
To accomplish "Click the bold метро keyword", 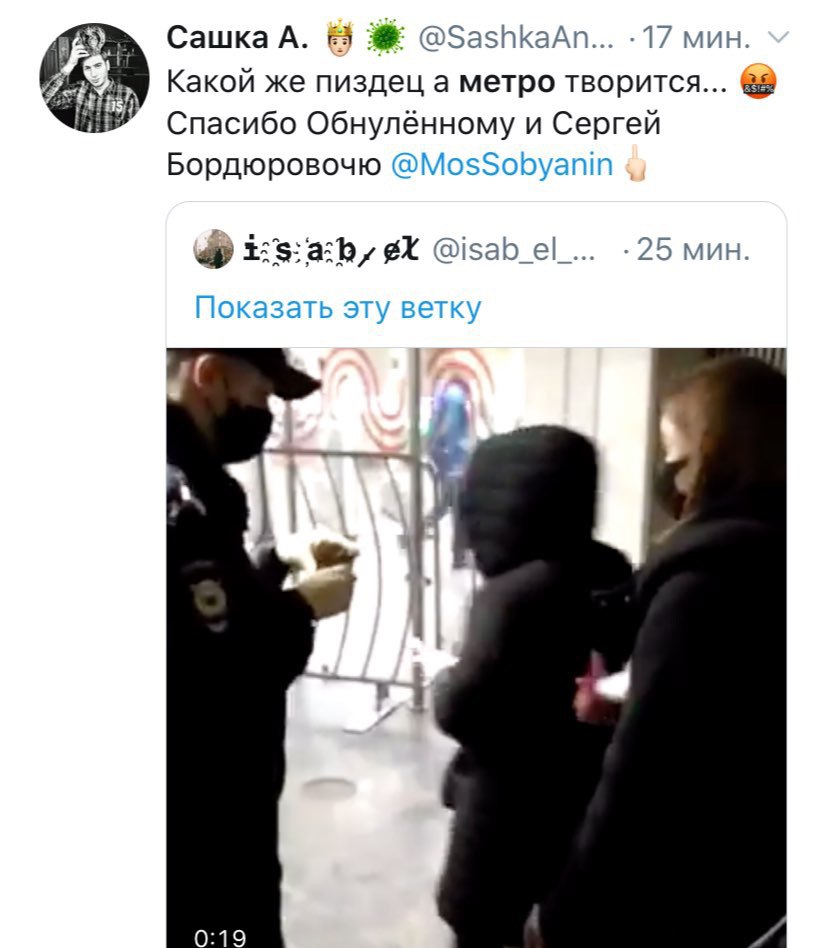I will (x=507, y=81).
